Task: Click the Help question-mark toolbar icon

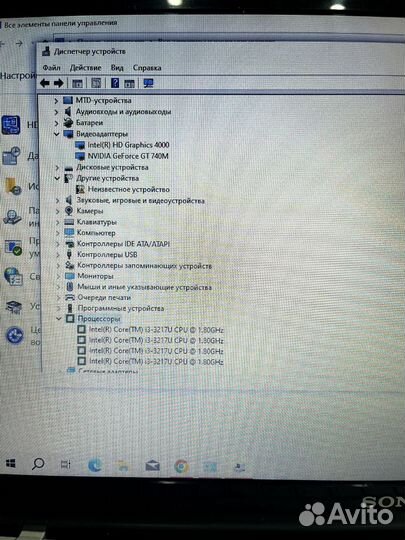Action: coord(115,83)
